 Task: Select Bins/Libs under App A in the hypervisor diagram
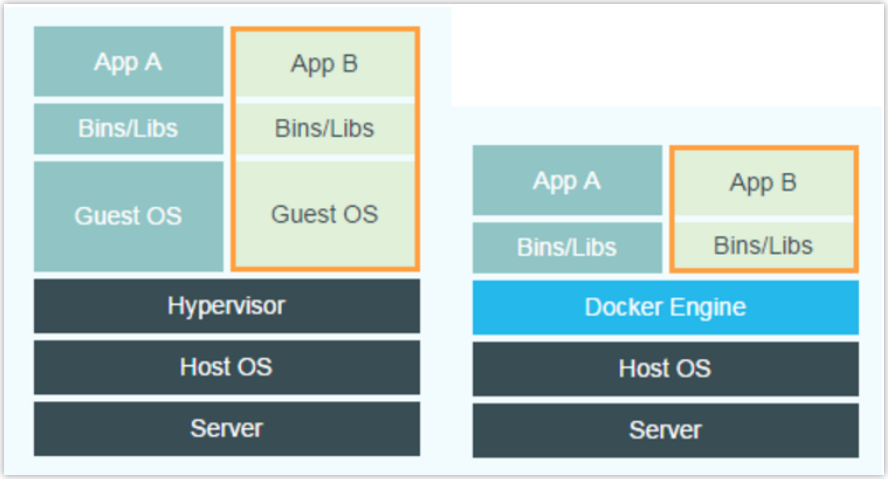129,129
